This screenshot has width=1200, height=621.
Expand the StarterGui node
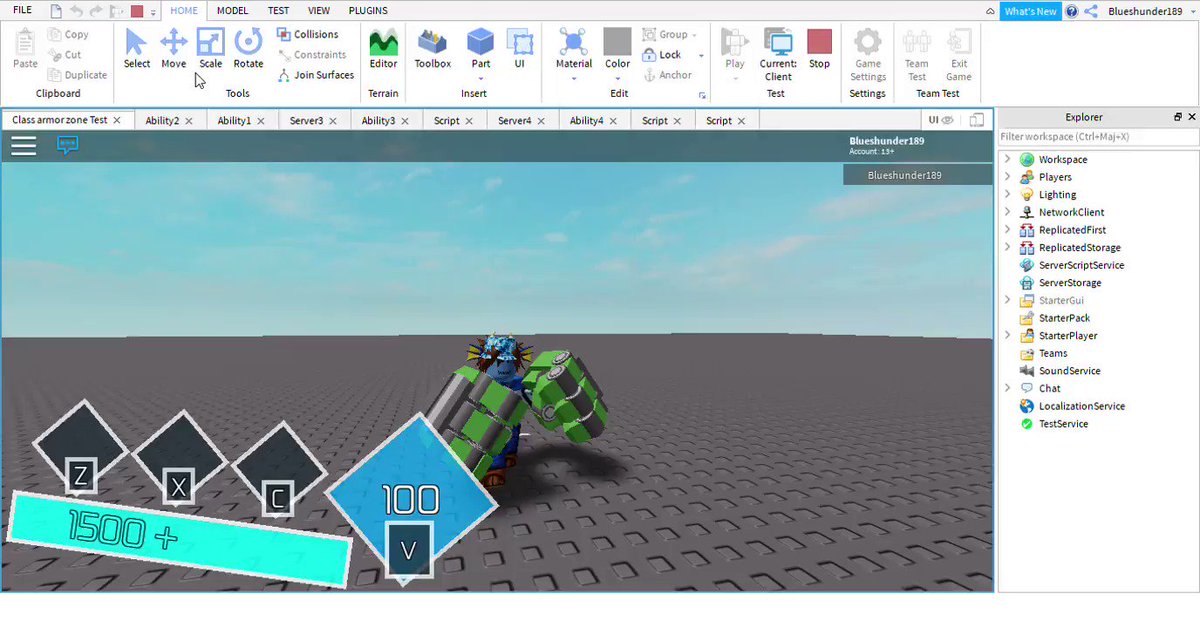[x=1007, y=301]
